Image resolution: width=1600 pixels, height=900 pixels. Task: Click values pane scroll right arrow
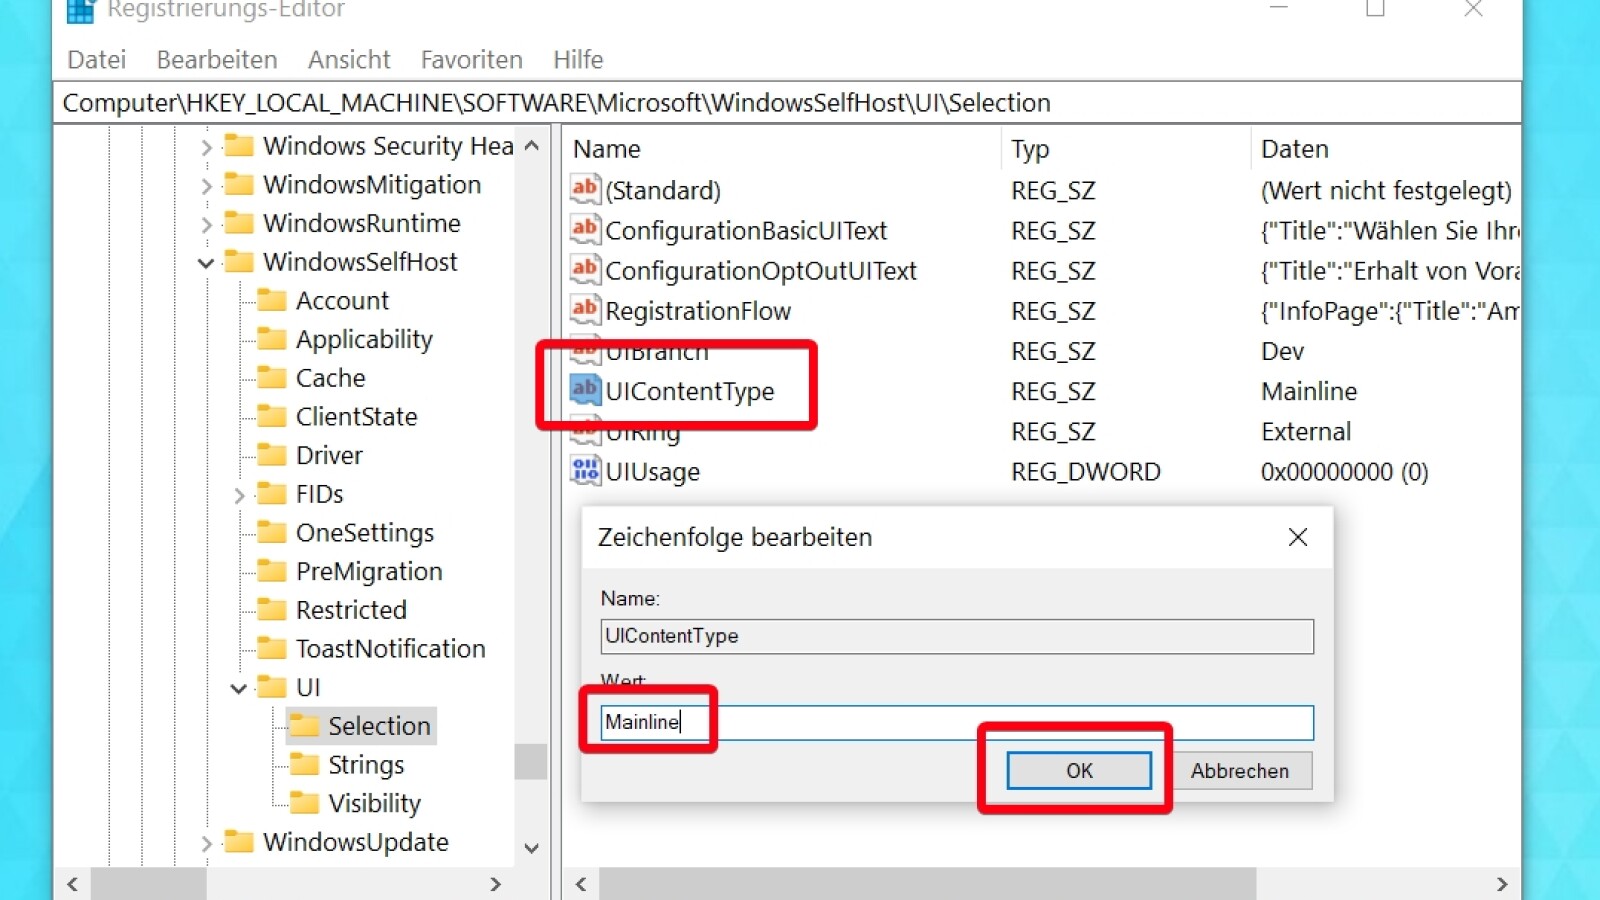click(1502, 884)
